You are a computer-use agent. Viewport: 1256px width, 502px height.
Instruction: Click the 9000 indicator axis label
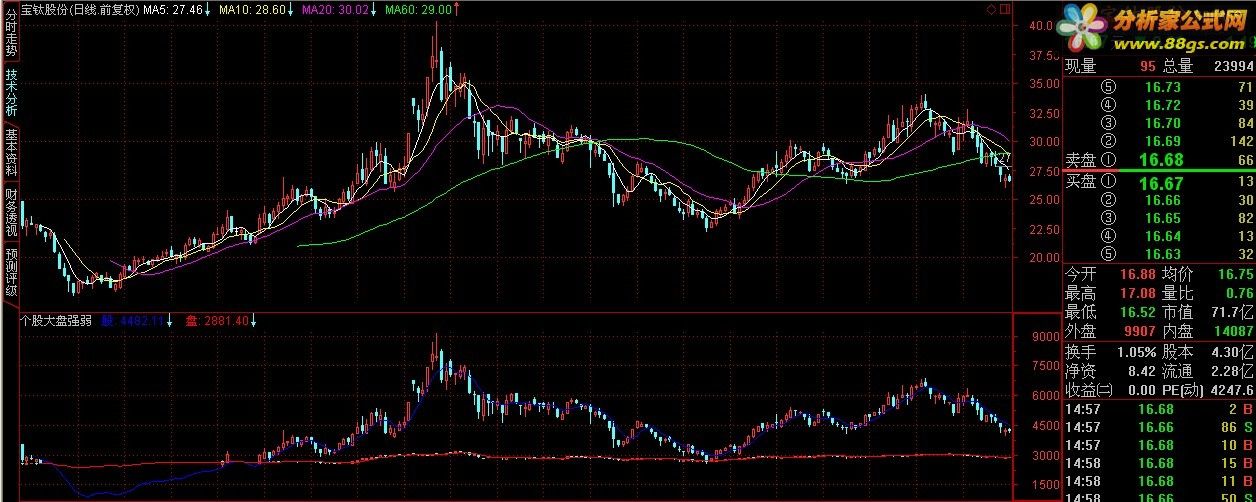[x=1043, y=337]
